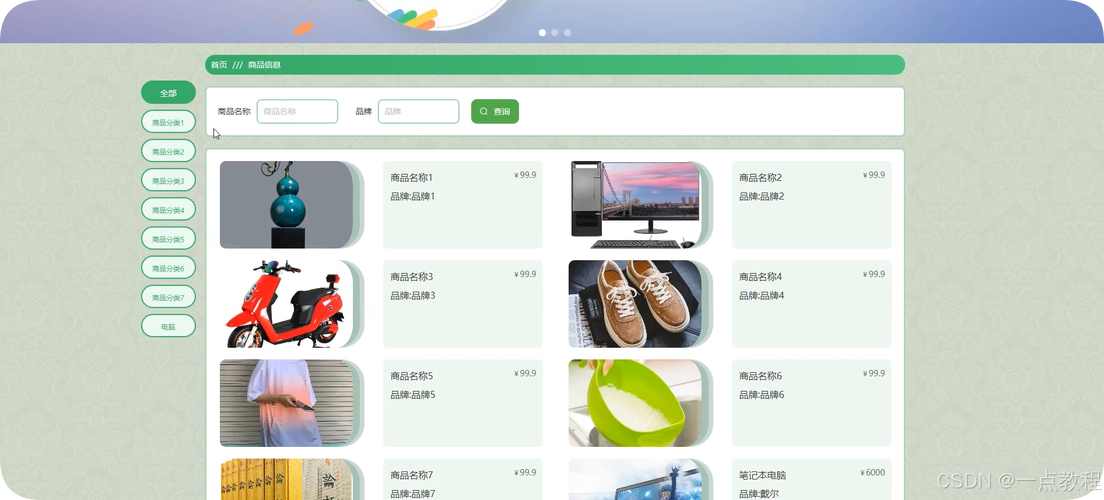Open the green rice strainer image
This screenshot has width=1104, height=500.
pos(635,404)
